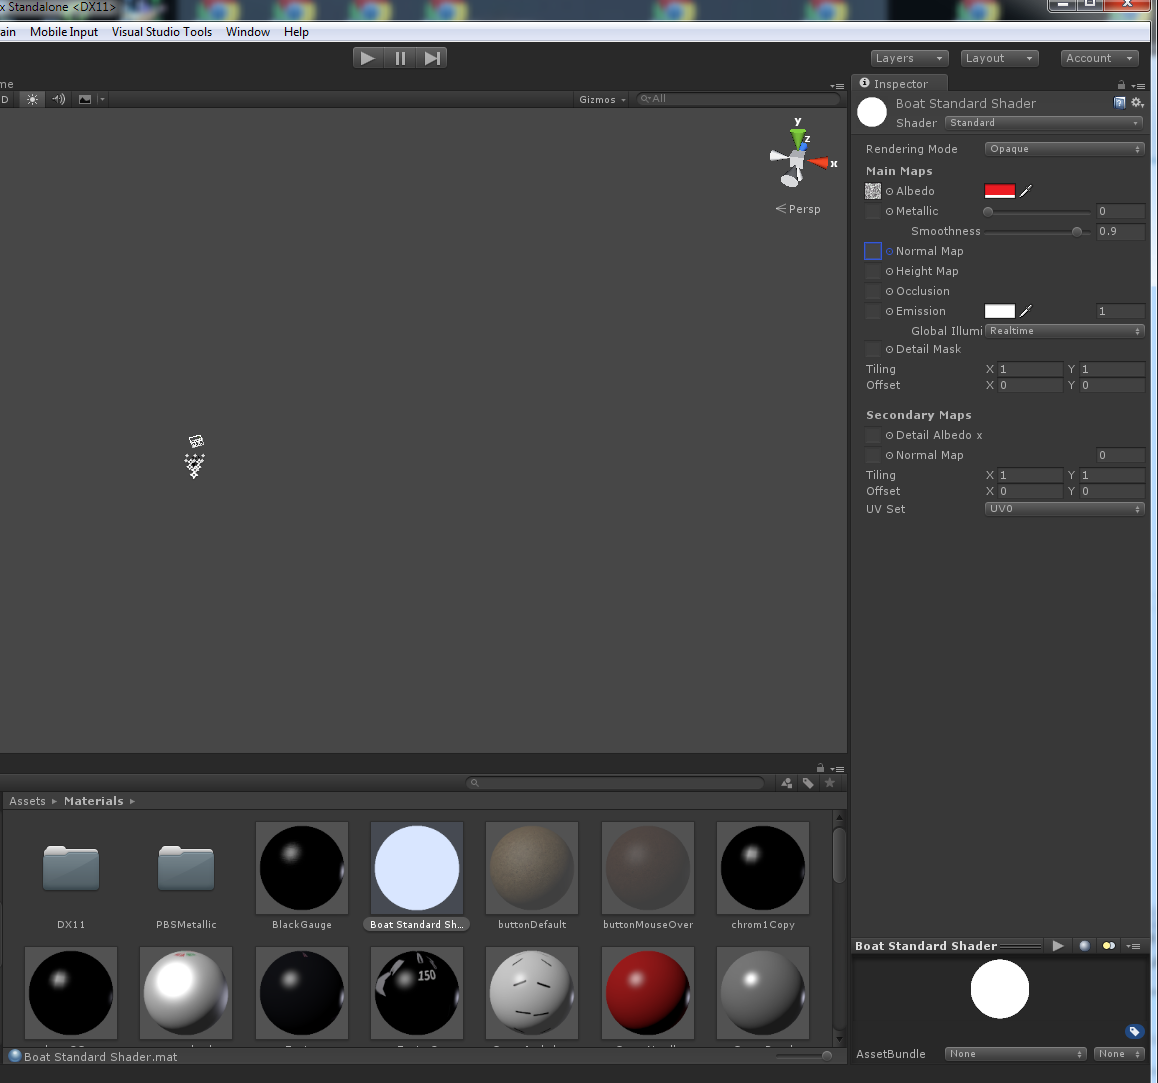Open the Mobile Input menu
1158x1083 pixels.
pyautogui.click(x=63, y=31)
